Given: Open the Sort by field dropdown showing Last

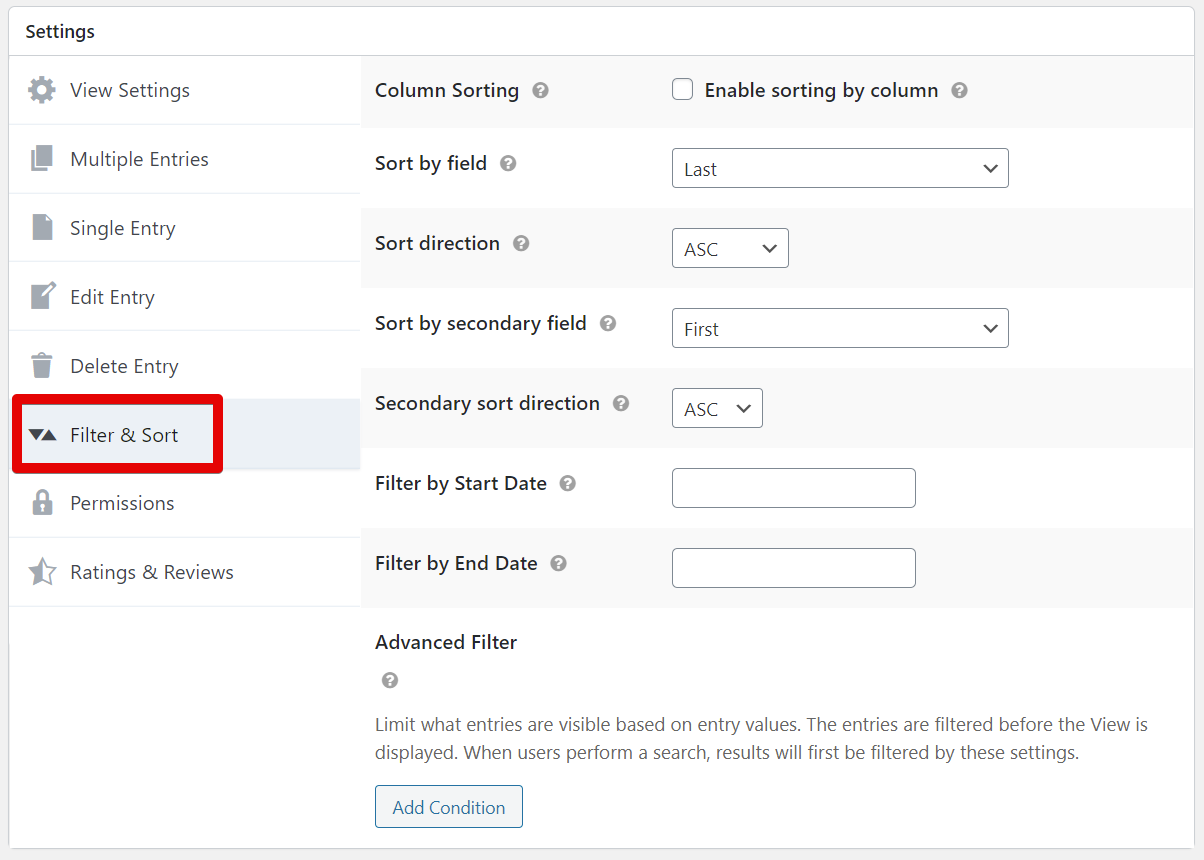Looking at the screenshot, I should click(x=840, y=168).
